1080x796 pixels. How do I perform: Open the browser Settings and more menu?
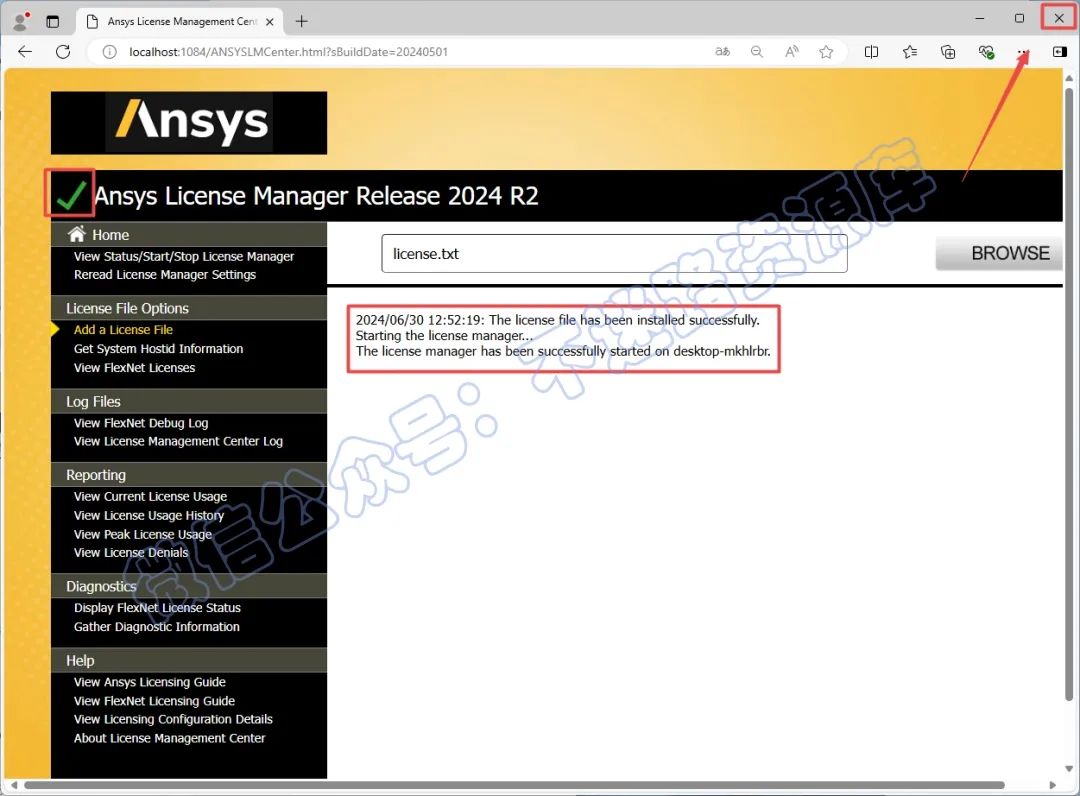tap(1024, 52)
